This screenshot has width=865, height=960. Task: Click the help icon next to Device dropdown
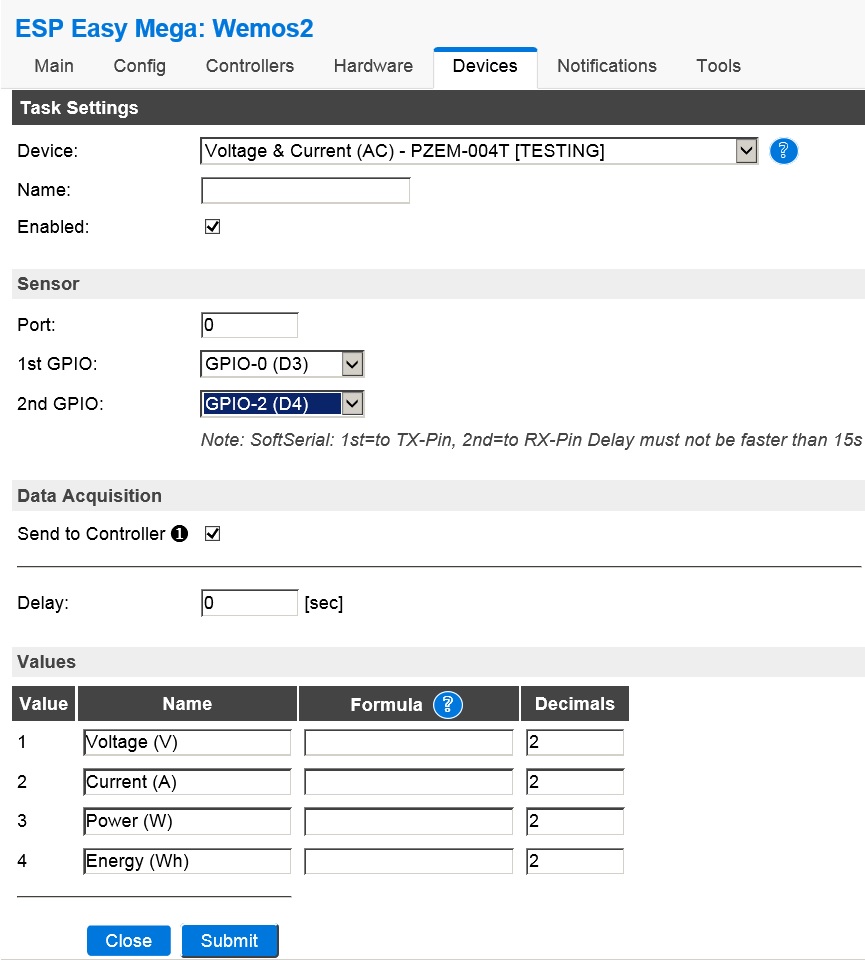coord(784,151)
